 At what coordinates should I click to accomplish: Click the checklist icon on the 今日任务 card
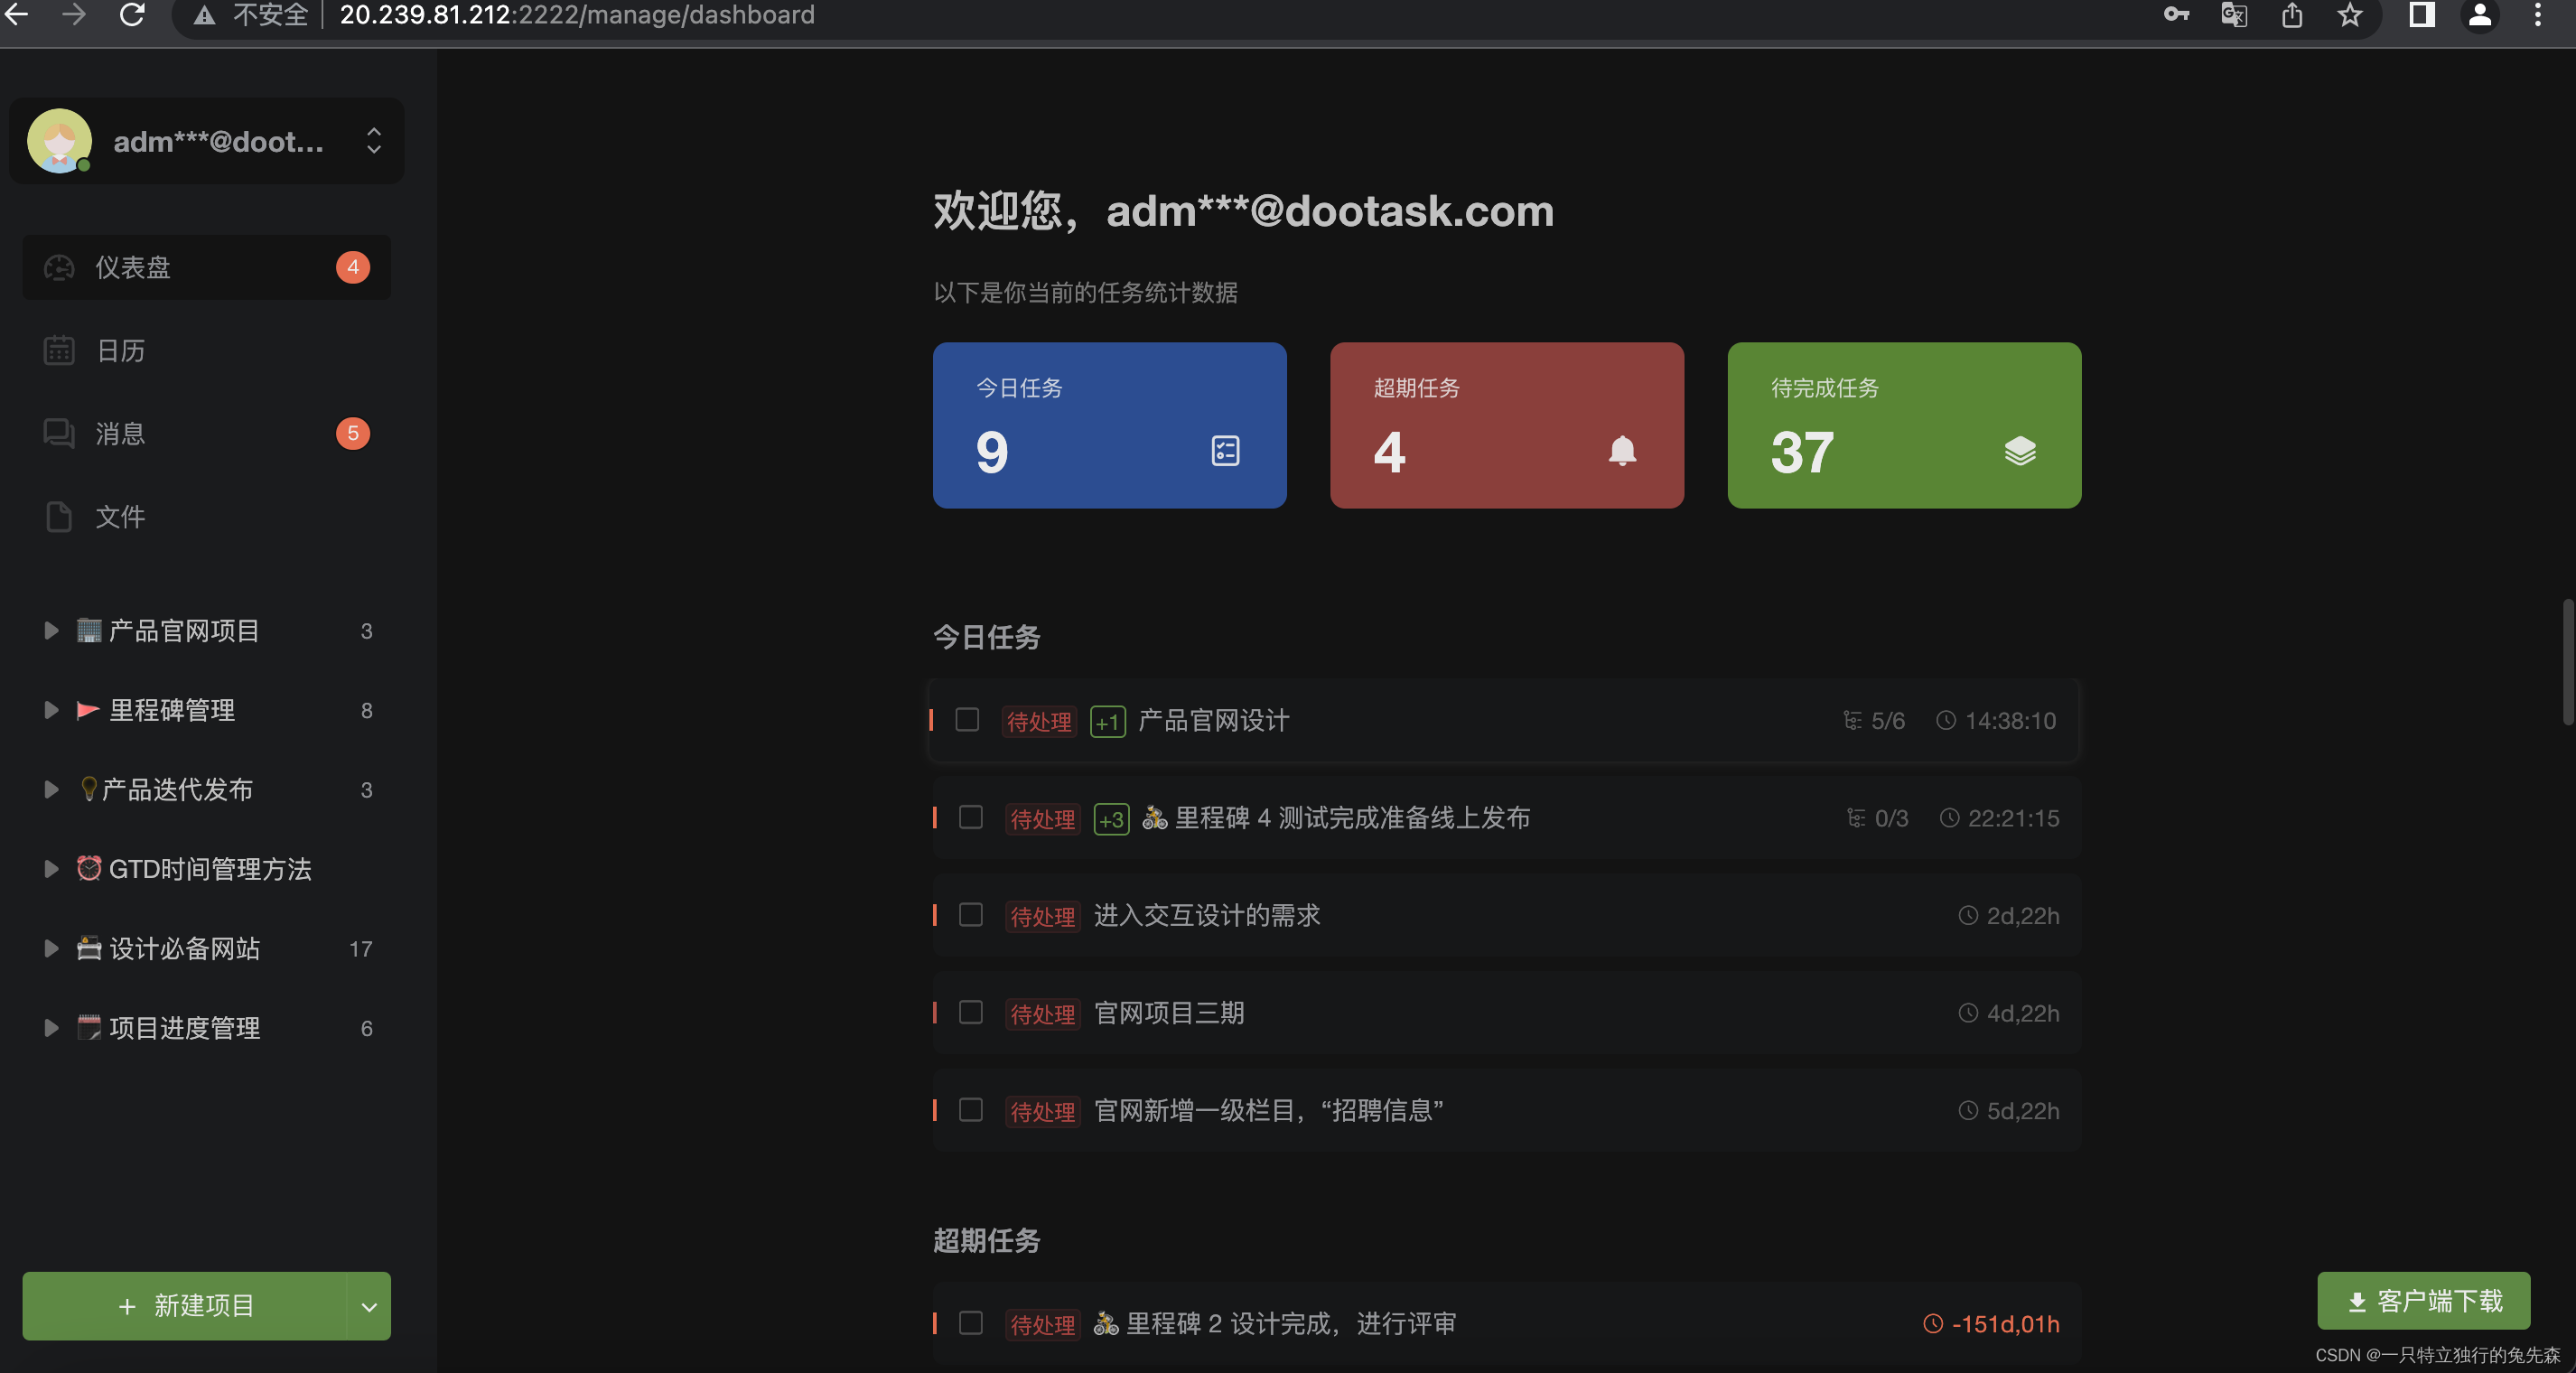(x=1225, y=451)
